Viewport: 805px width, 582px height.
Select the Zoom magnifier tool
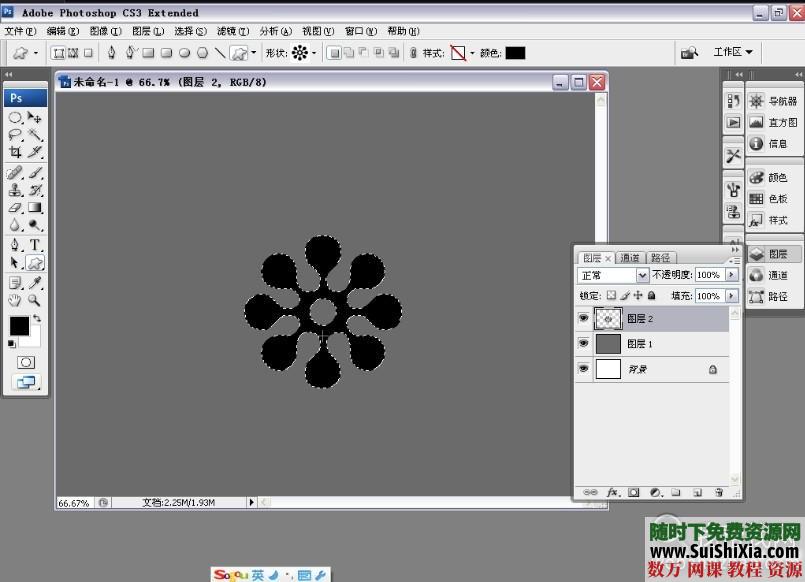pyautogui.click(x=36, y=300)
